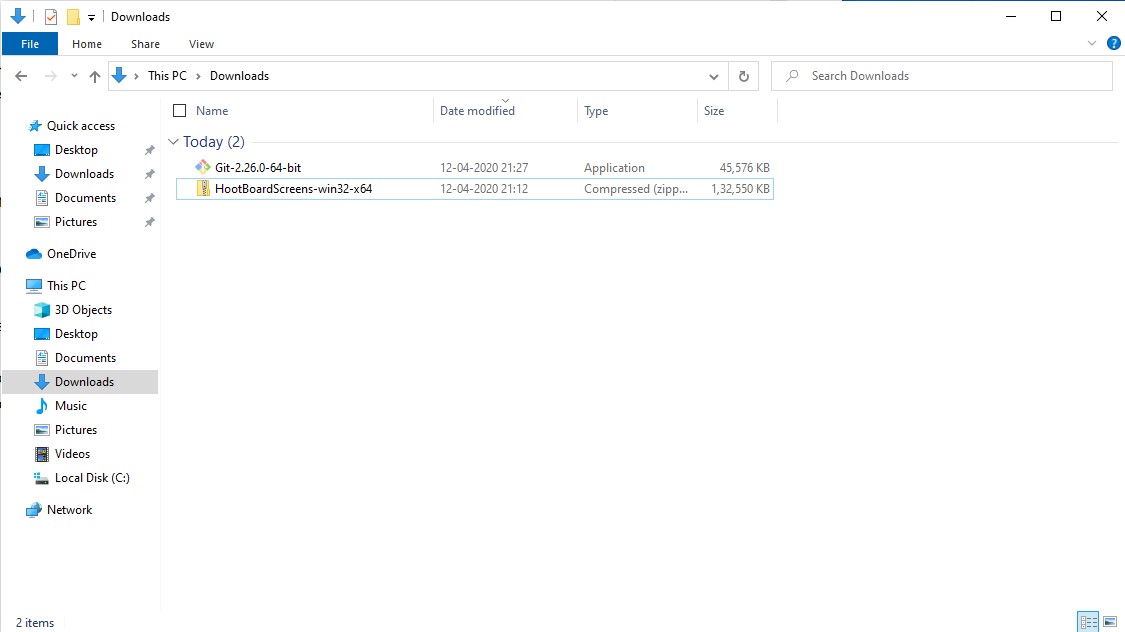Click Properties icon in quick access toolbar
Viewport: 1125px width, 632px height.
coord(51,17)
